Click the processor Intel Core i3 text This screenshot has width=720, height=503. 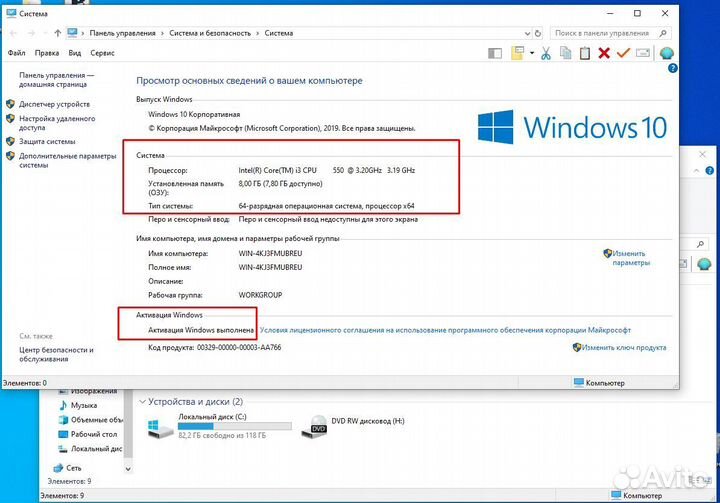(x=326, y=170)
